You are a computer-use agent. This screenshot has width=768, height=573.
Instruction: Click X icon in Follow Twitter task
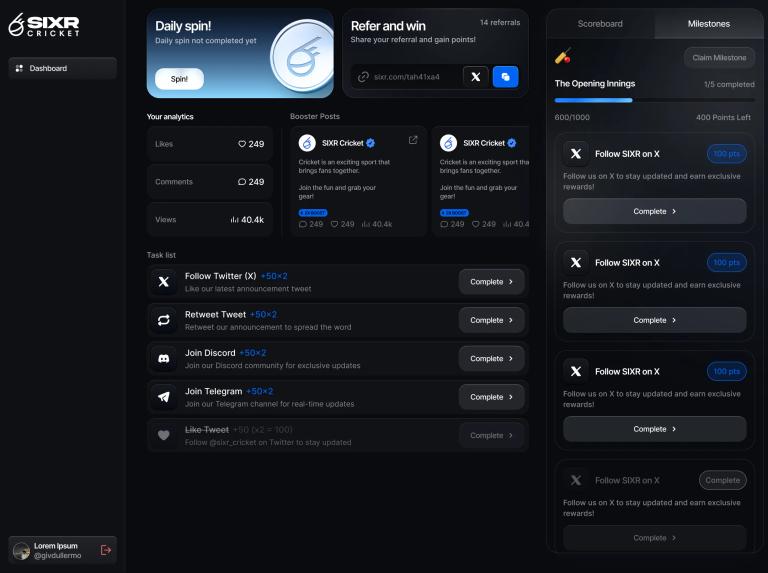164,282
